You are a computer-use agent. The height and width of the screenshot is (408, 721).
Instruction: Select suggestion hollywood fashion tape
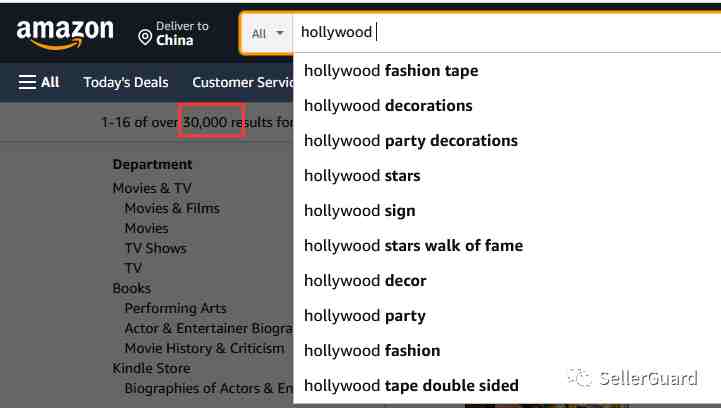pos(507,71)
